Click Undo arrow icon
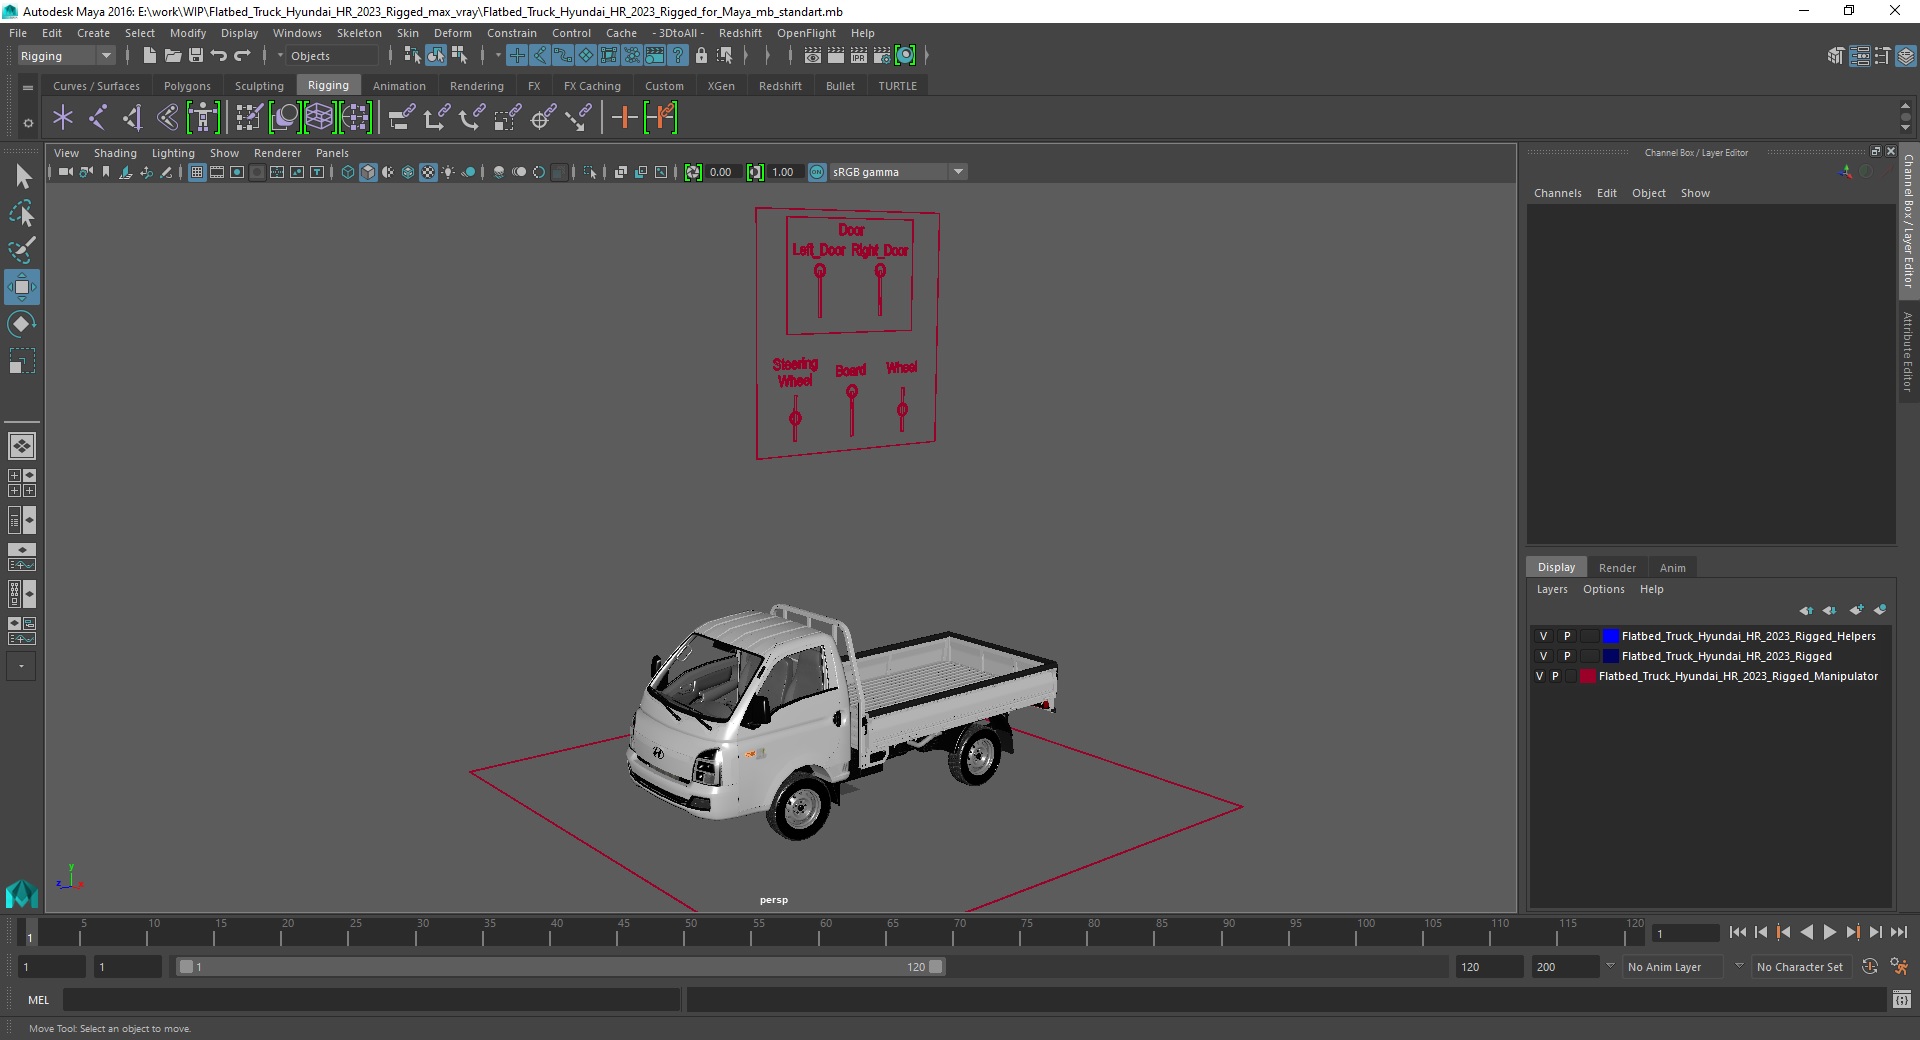This screenshot has width=1920, height=1040. pos(219,56)
